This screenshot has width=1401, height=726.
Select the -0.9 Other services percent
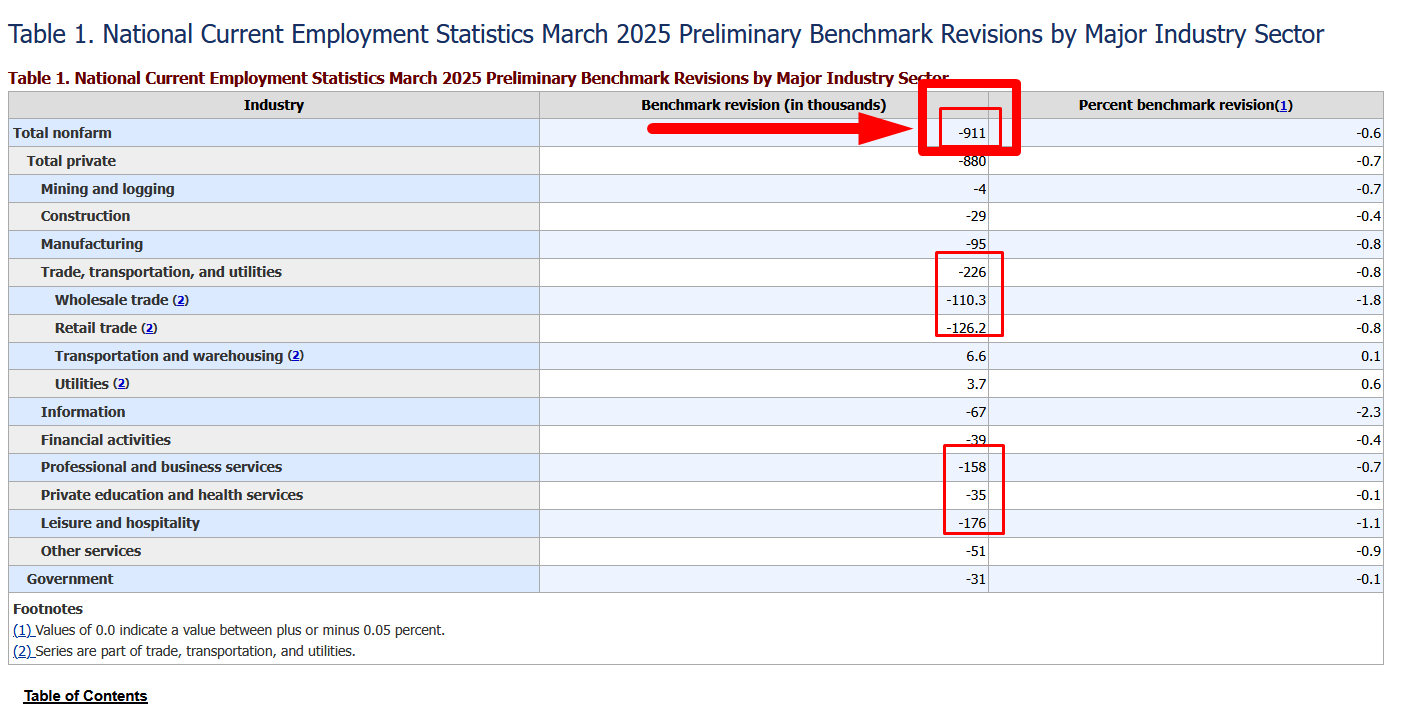[1369, 551]
